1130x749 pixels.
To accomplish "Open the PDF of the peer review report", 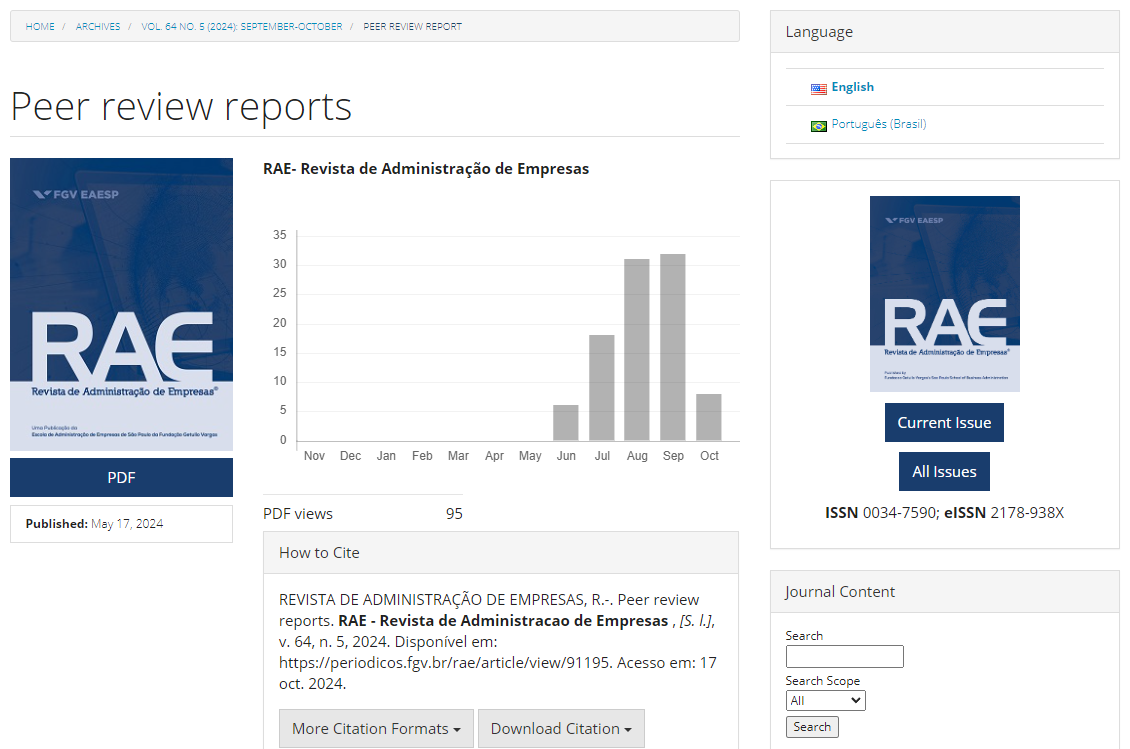I will click(121, 477).
